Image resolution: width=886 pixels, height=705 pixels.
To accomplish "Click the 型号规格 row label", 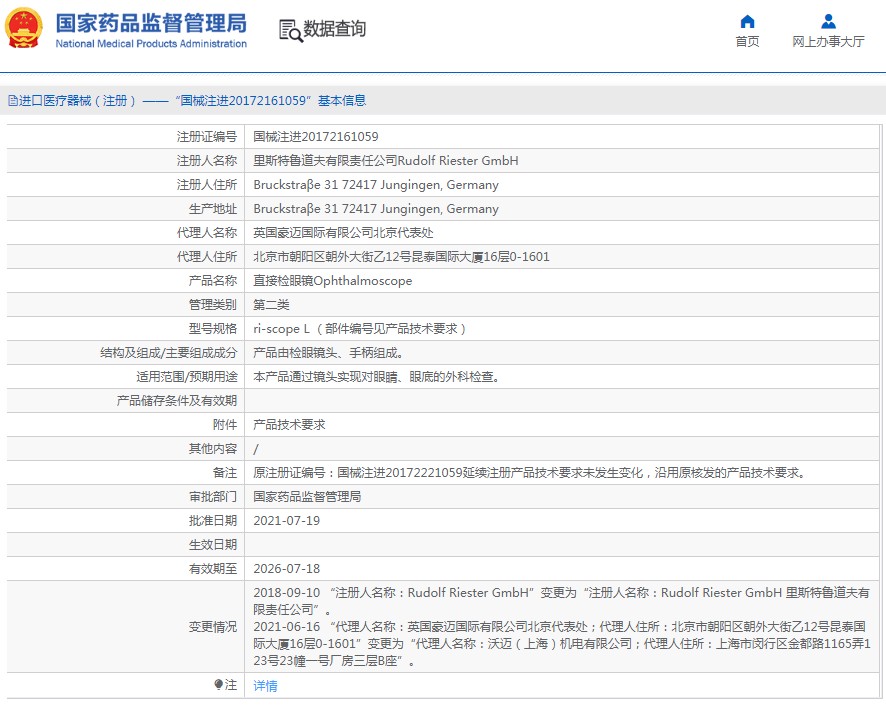I will point(213,329).
